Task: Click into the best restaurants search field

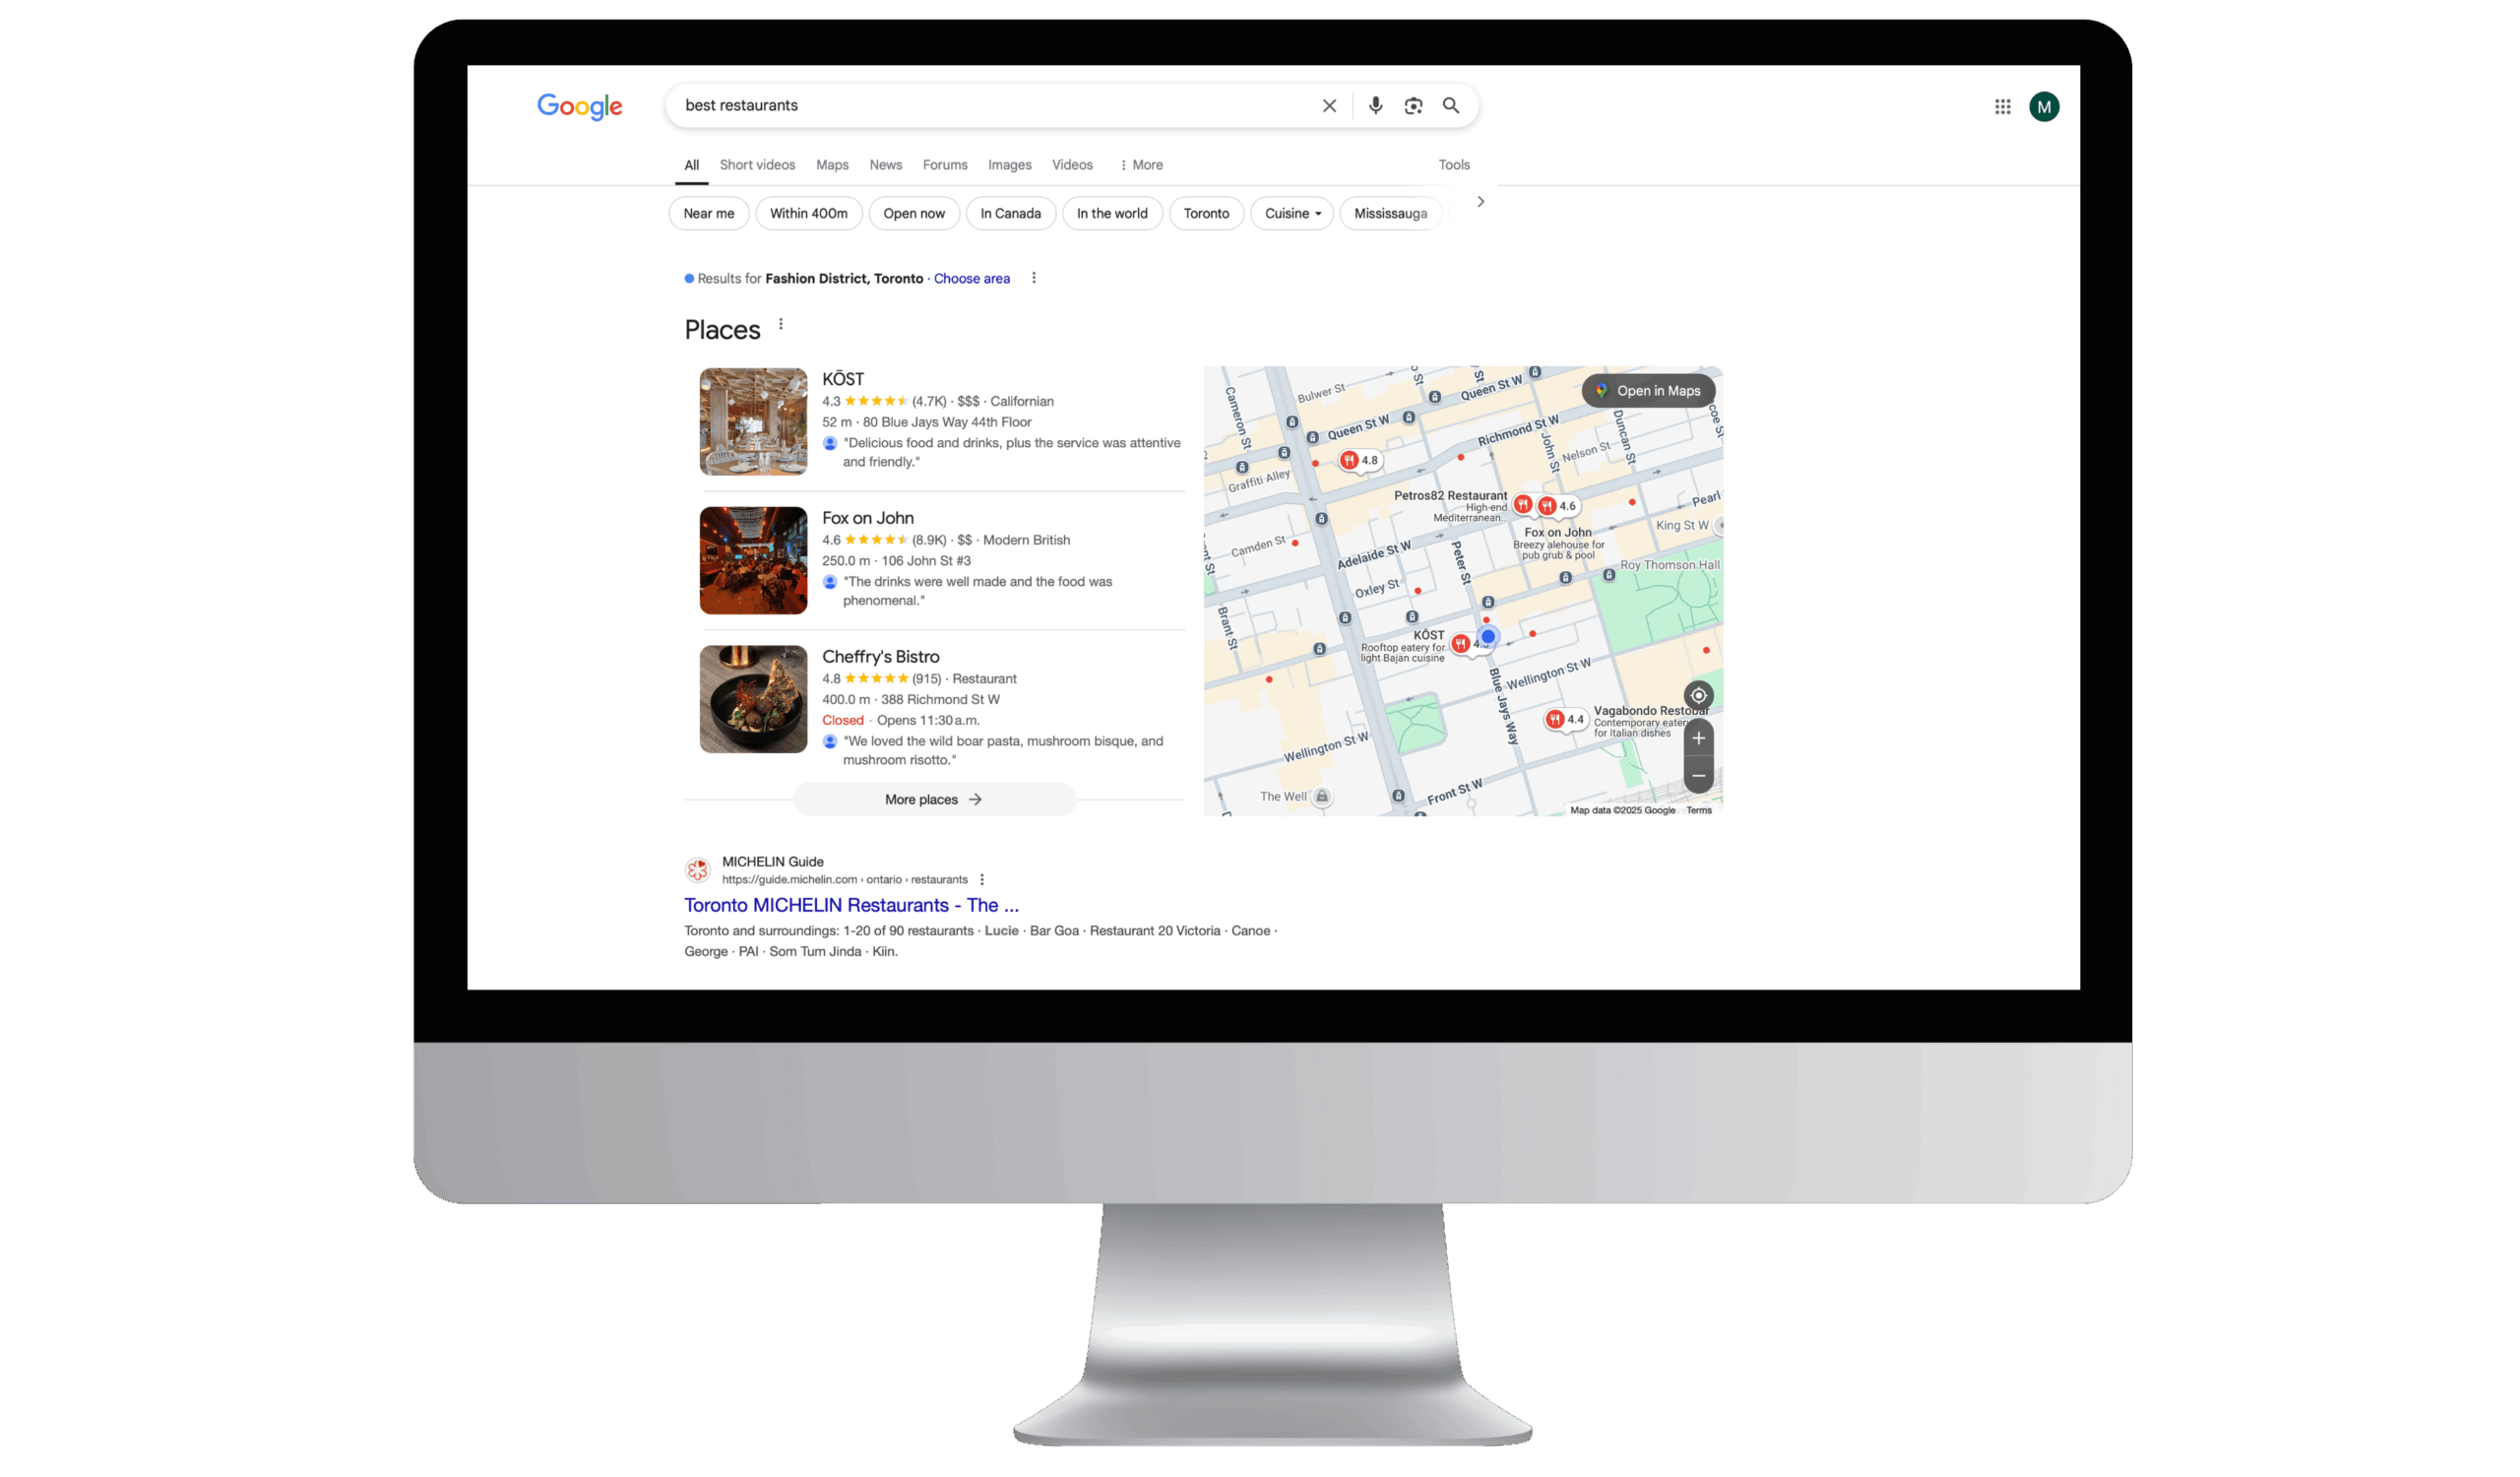Action: pyautogui.click(x=990, y=106)
